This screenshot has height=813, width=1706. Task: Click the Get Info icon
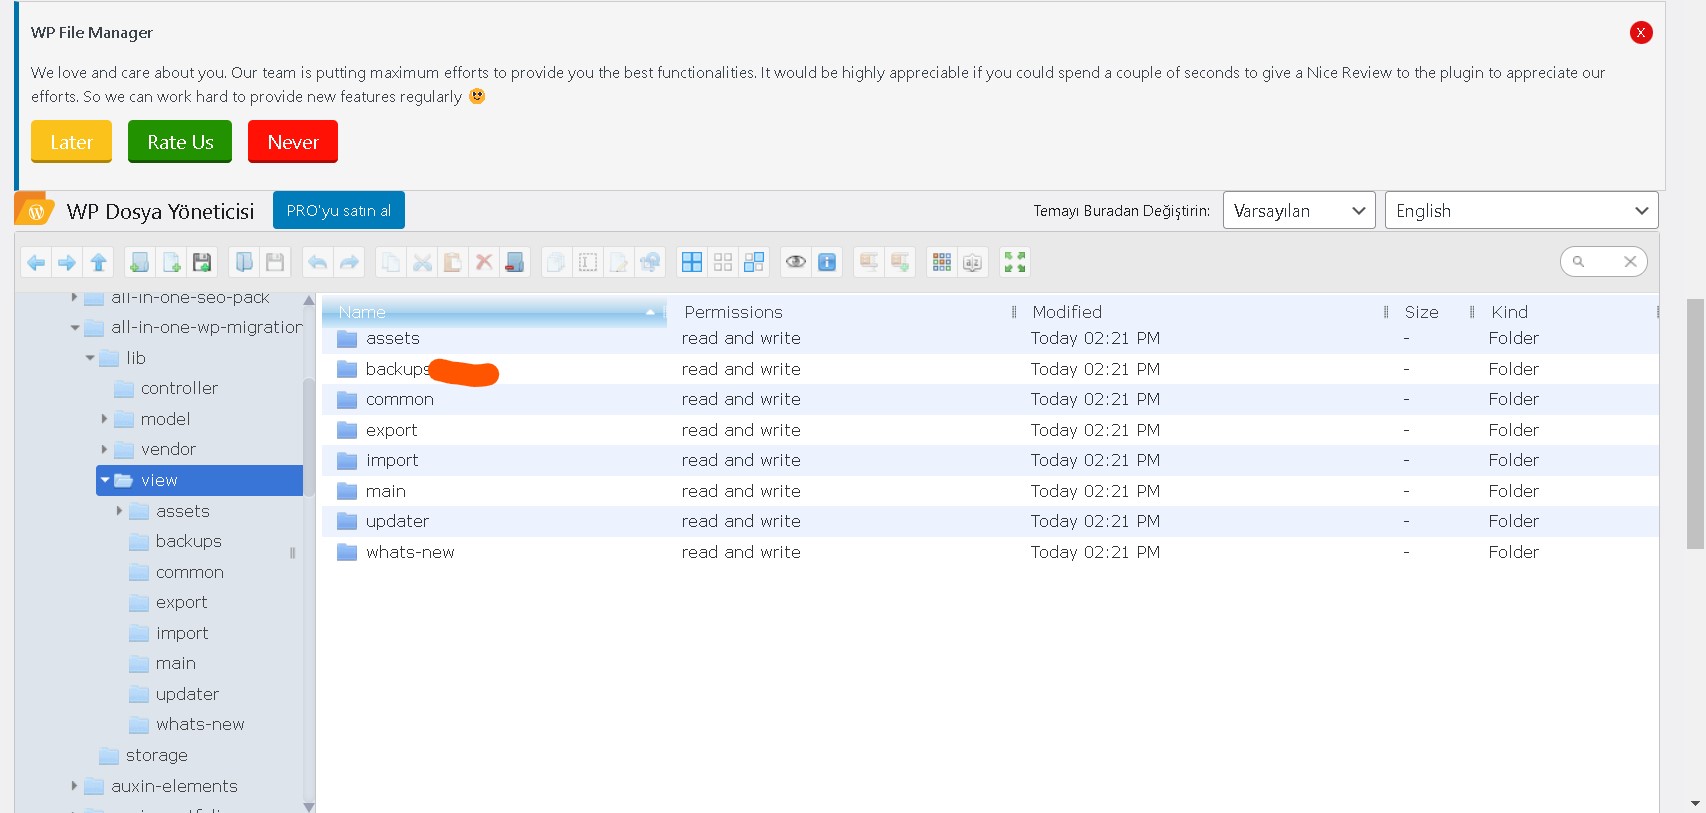pos(827,263)
